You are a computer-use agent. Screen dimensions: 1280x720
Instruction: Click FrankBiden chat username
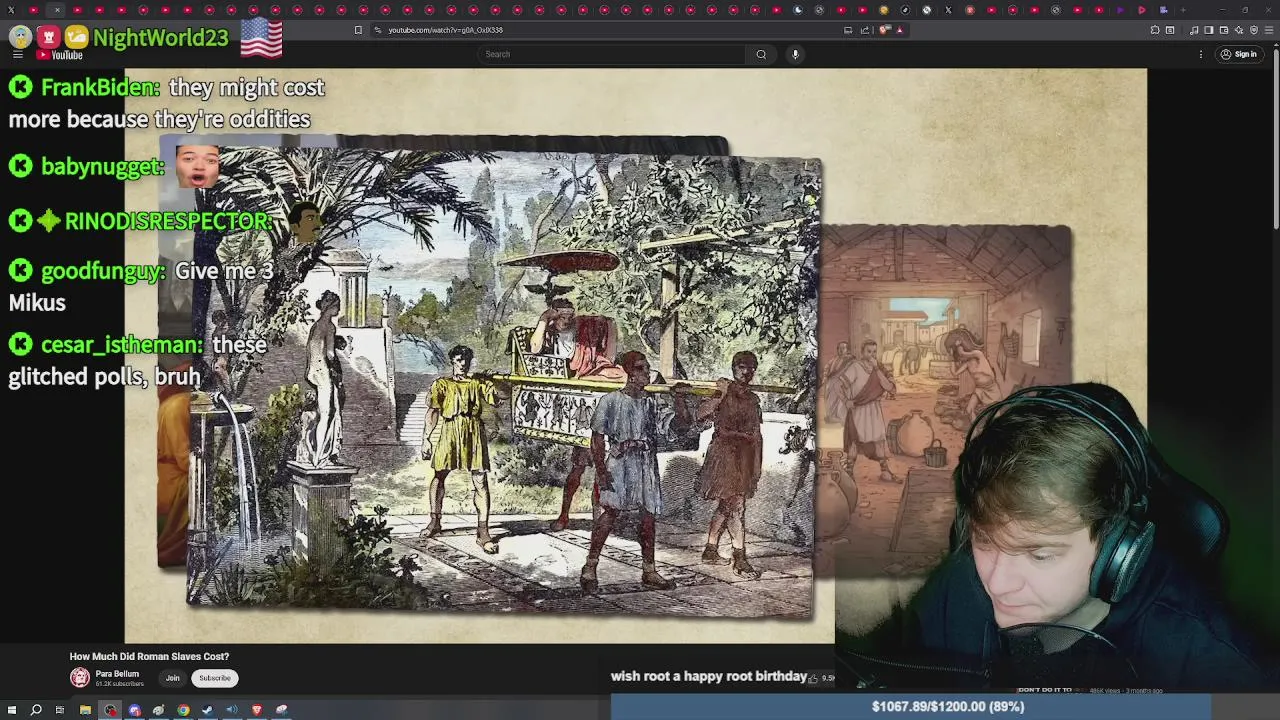(99, 88)
